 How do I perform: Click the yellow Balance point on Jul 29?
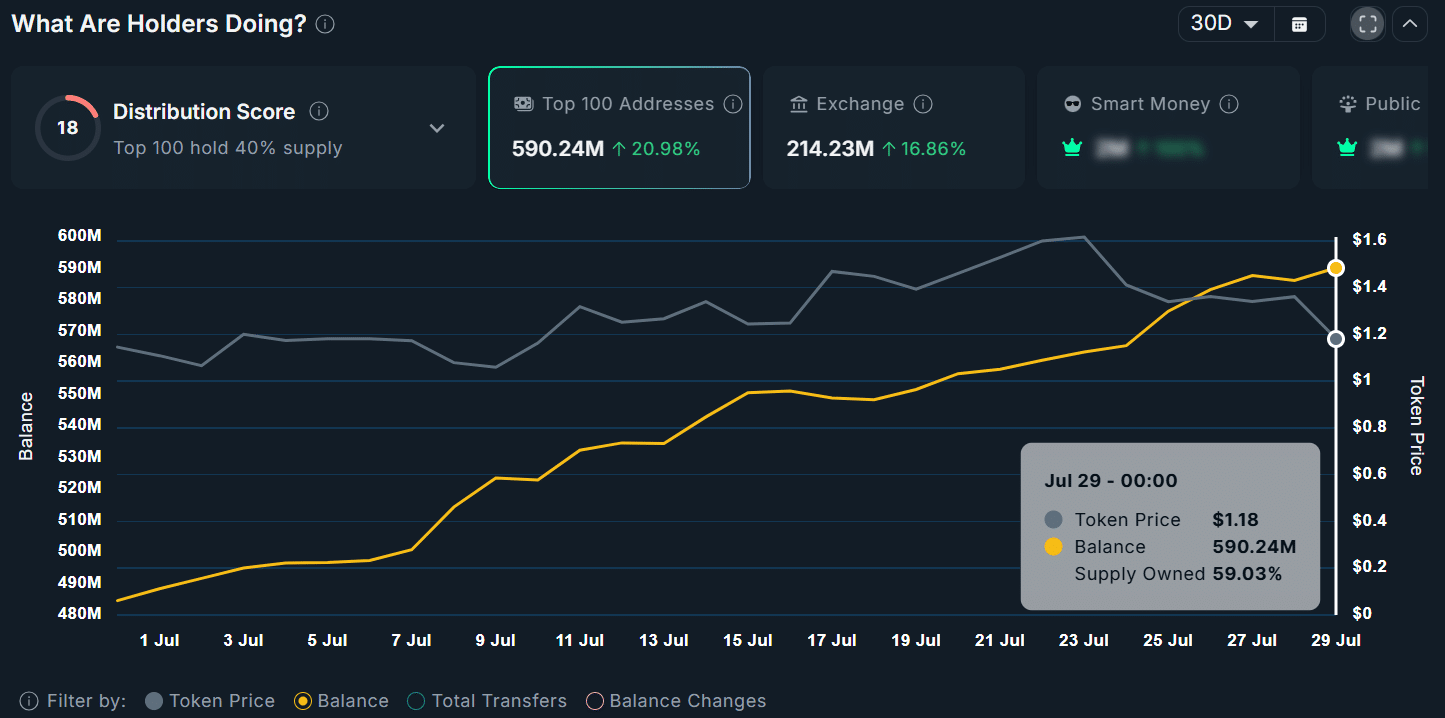click(x=1335, y=268)
